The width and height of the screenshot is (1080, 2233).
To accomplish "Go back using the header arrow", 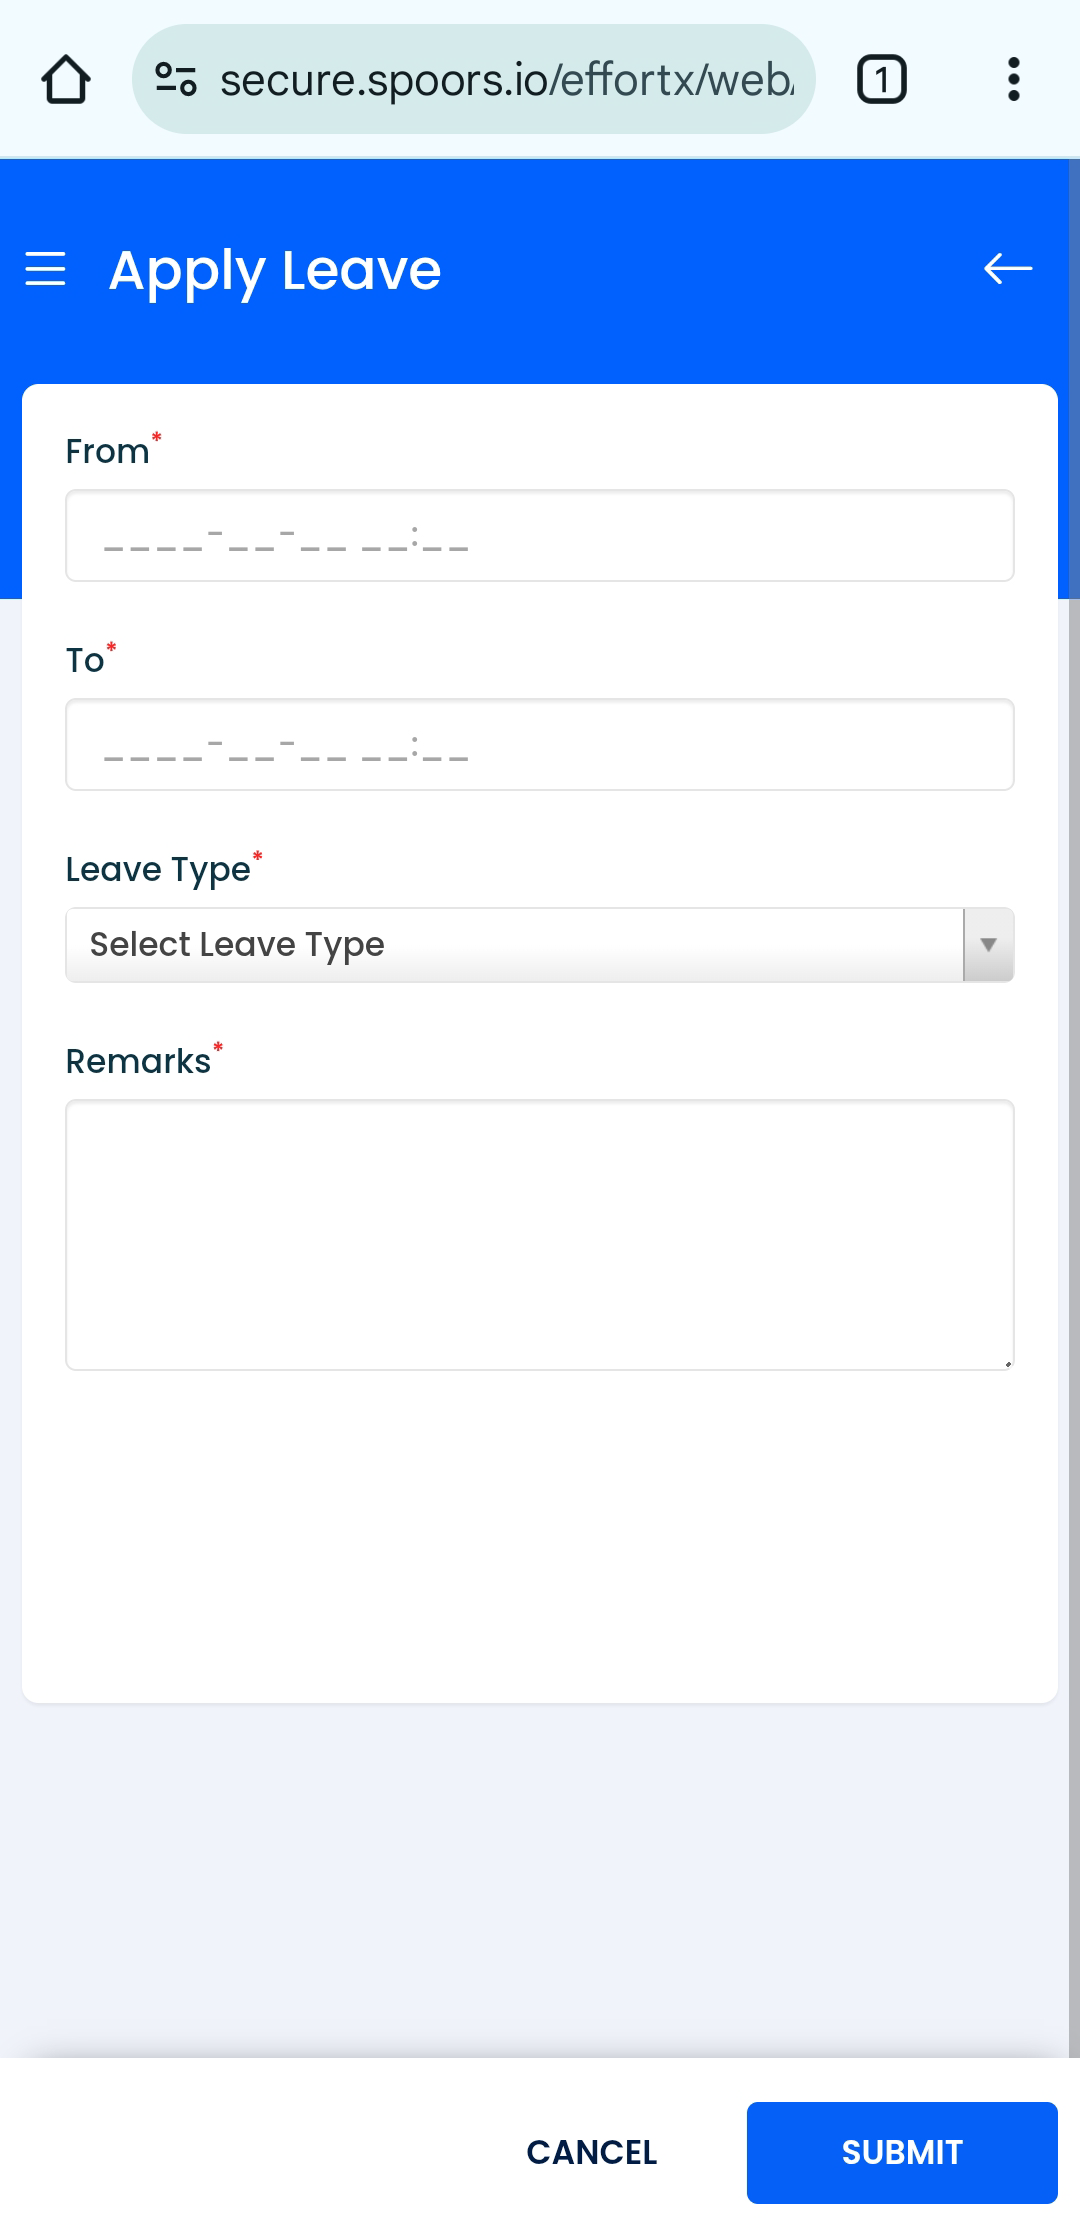I will [1007, 269].
